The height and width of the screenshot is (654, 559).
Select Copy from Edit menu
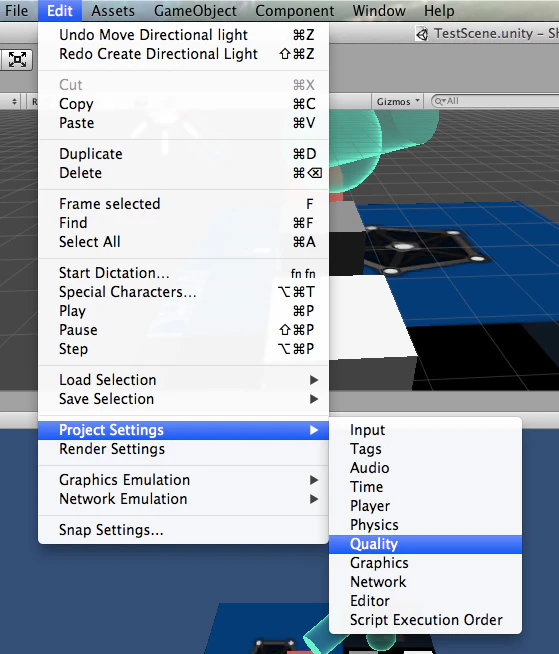pyautogui.click(x=184, y=104)
